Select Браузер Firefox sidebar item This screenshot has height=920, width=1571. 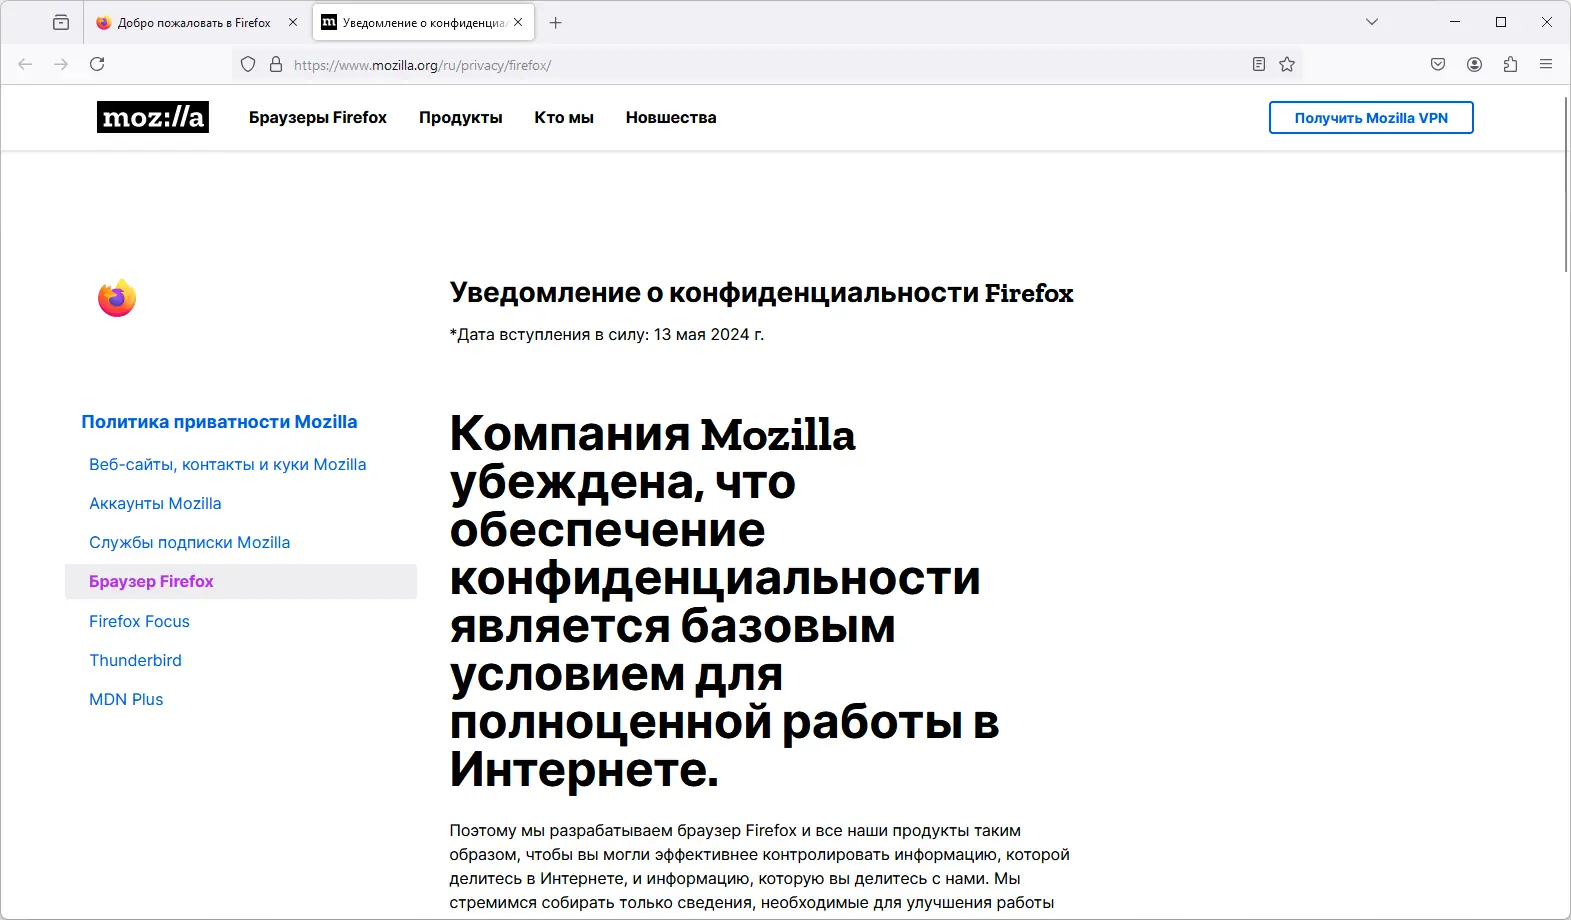[241, 581]
